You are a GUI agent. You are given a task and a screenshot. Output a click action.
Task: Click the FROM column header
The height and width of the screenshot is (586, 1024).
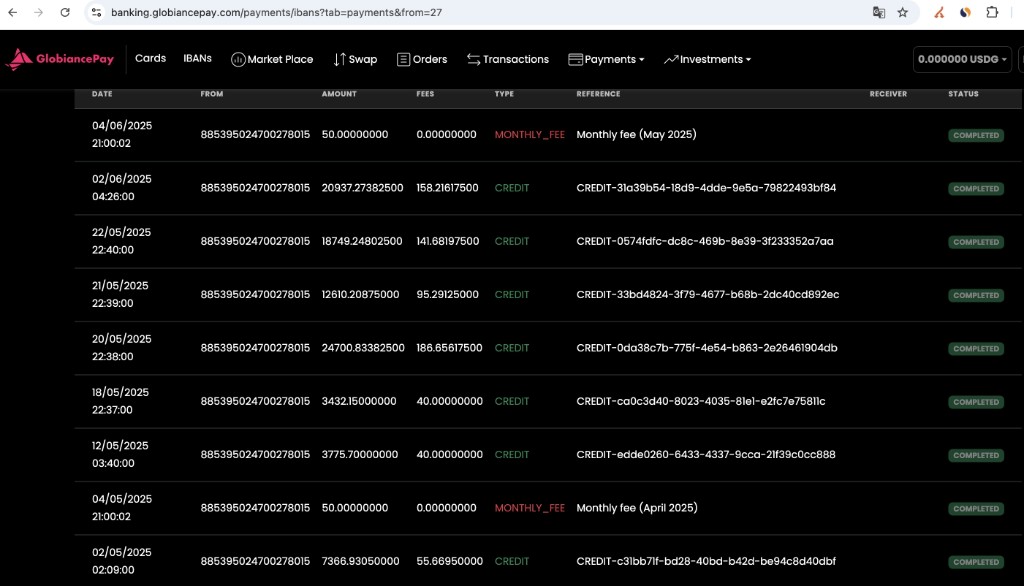212,94
